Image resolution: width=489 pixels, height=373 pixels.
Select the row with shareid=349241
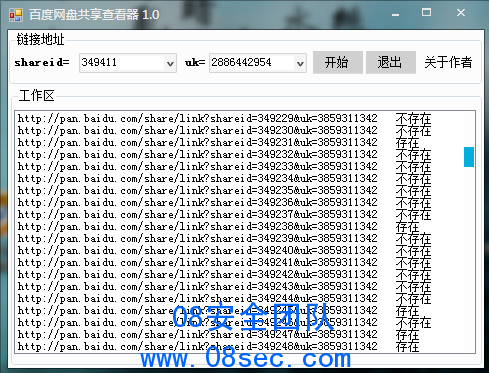coord(224,263)
